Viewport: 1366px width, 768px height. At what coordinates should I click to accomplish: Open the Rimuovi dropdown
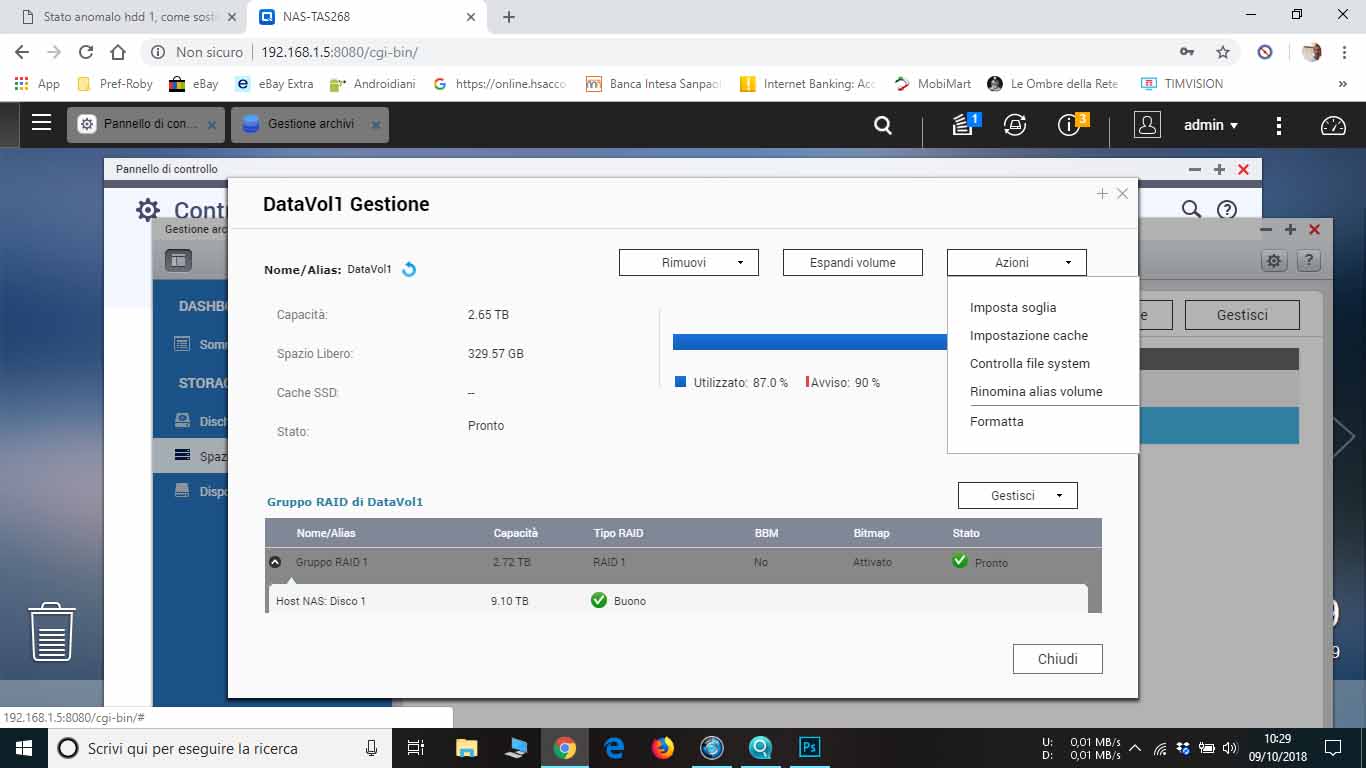click(689, 262)
